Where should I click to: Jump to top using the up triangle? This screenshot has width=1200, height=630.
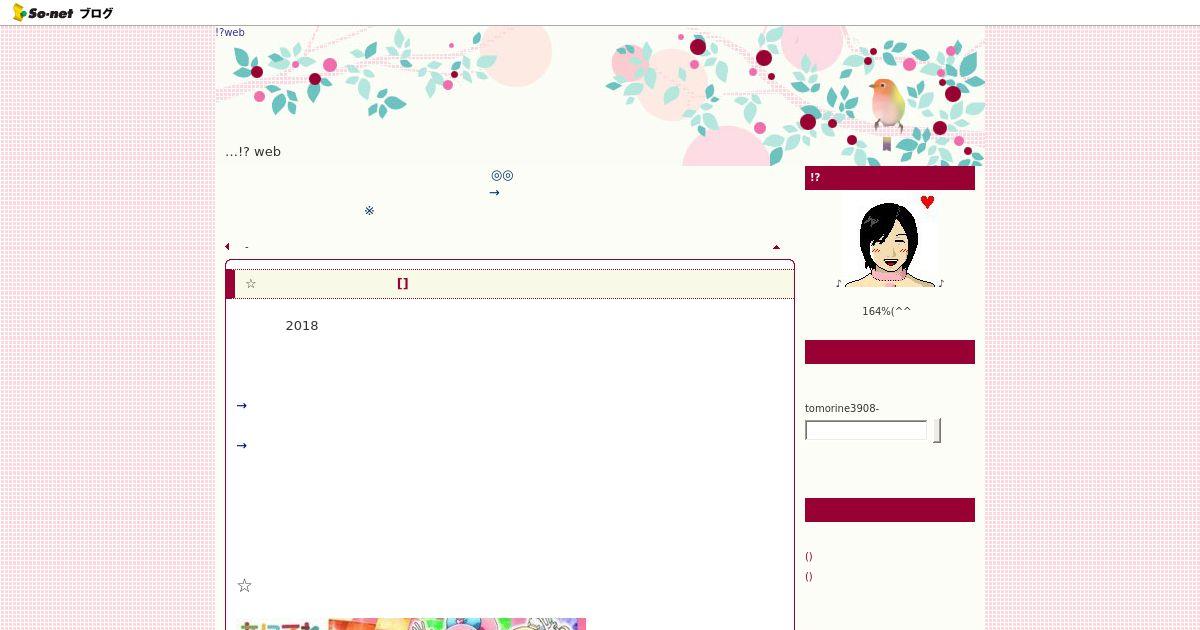[776, 246]
